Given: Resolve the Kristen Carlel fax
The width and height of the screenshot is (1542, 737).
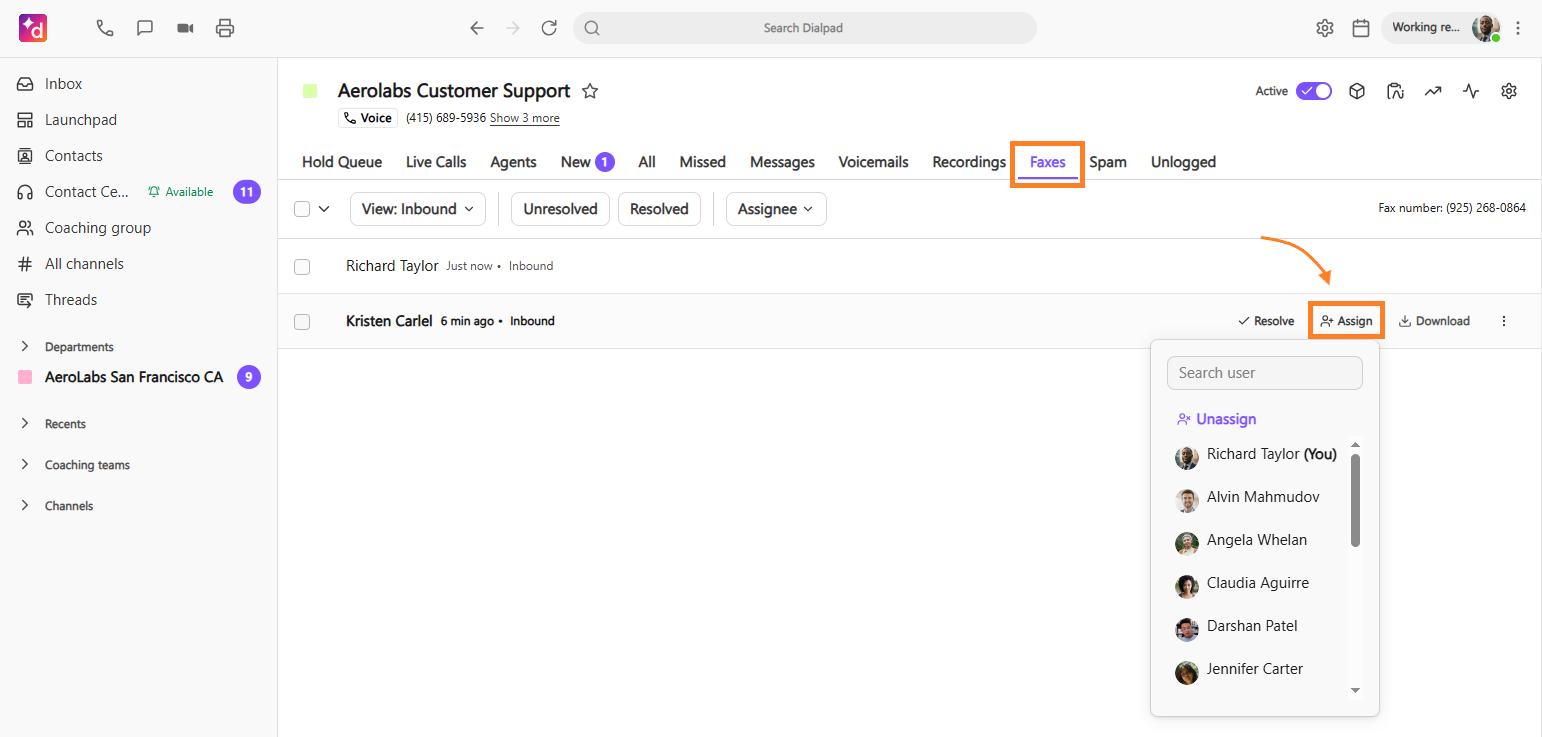Looking at the screenshot, I should point(1266,321).
